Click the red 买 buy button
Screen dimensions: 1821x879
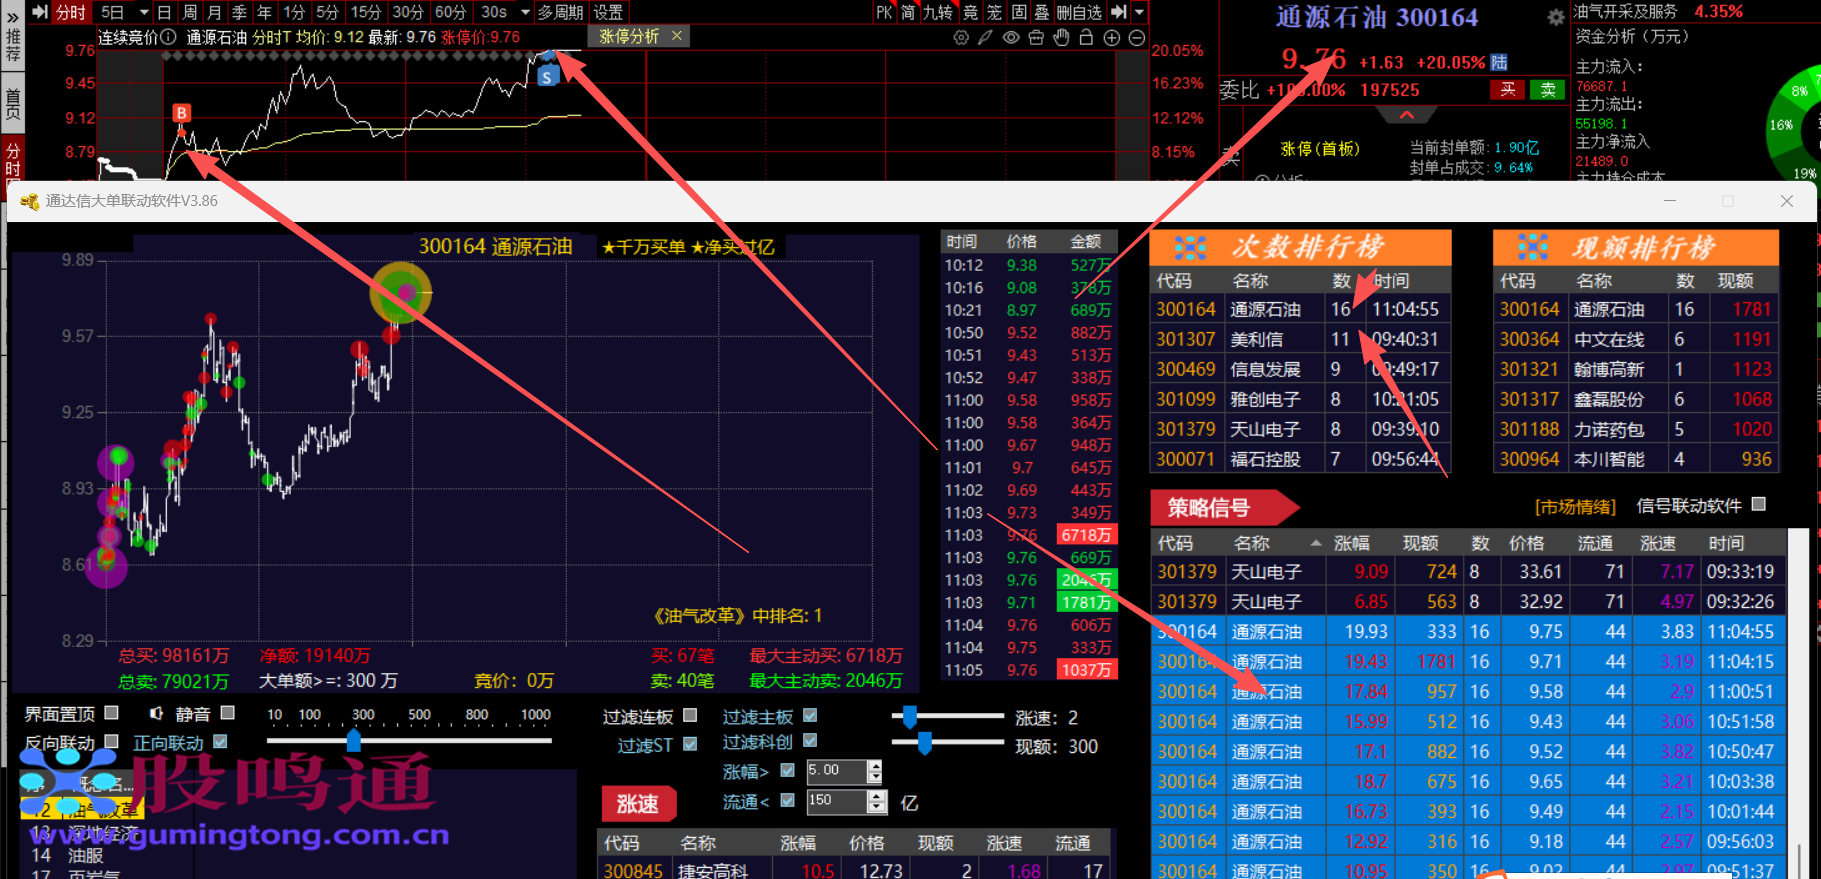pyautogui.click(x=1507, y=90)
